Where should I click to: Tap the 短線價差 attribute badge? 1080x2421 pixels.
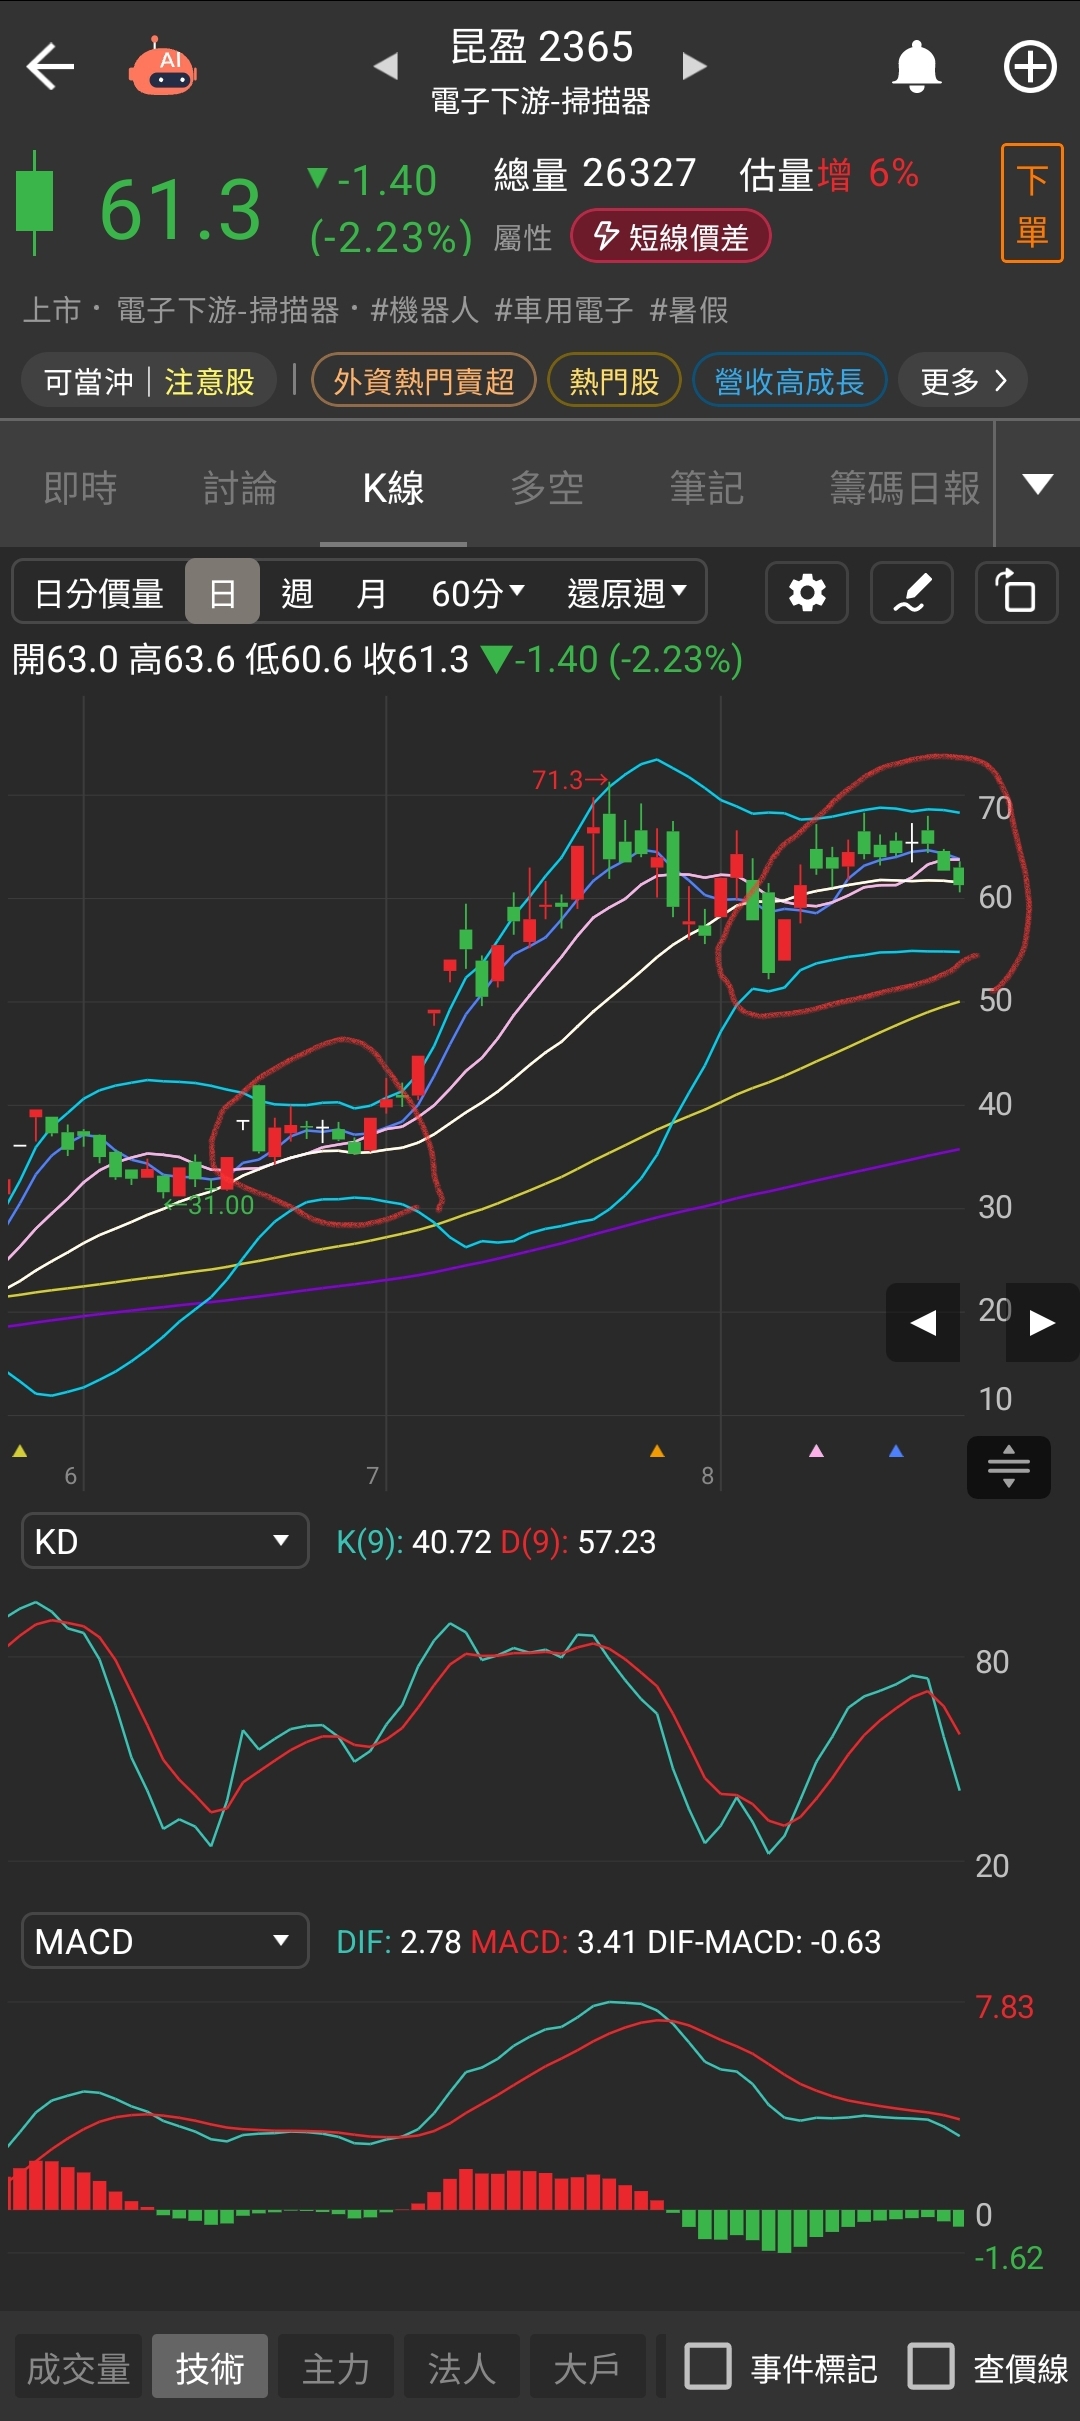(x=671, y=237)
